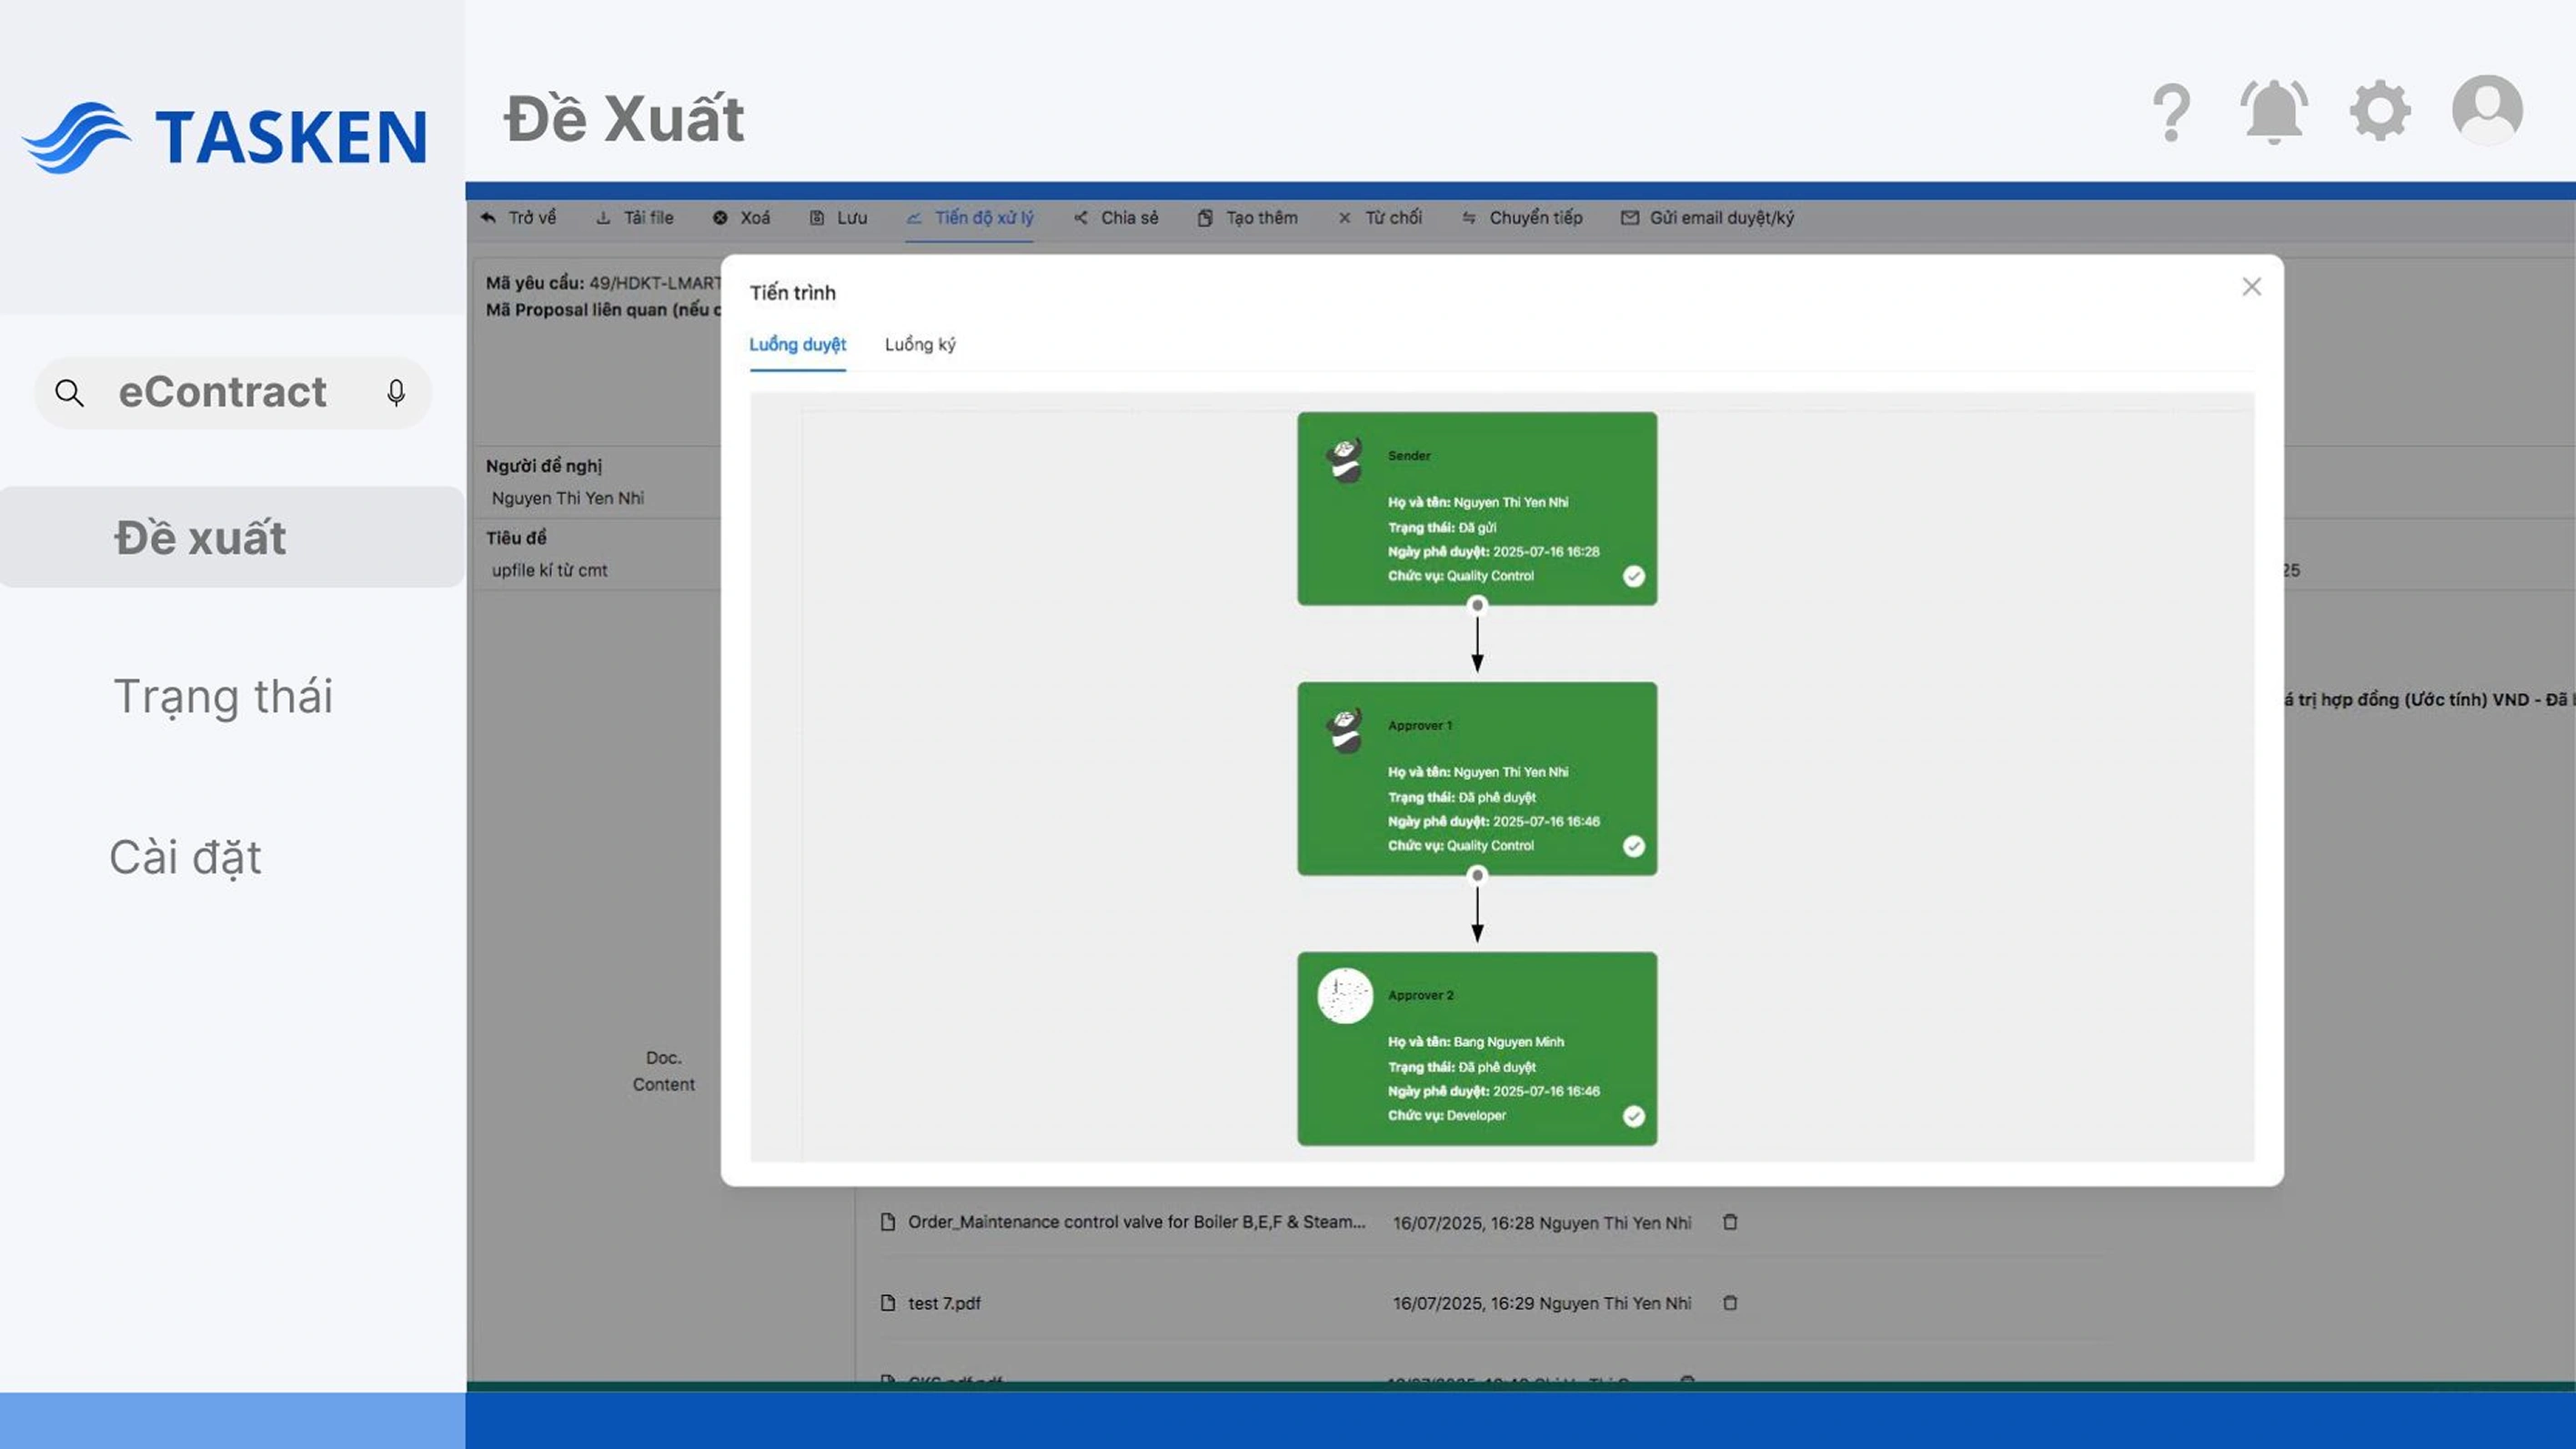
Task: Click the Sender node avatar
Action: (1345, 461)
